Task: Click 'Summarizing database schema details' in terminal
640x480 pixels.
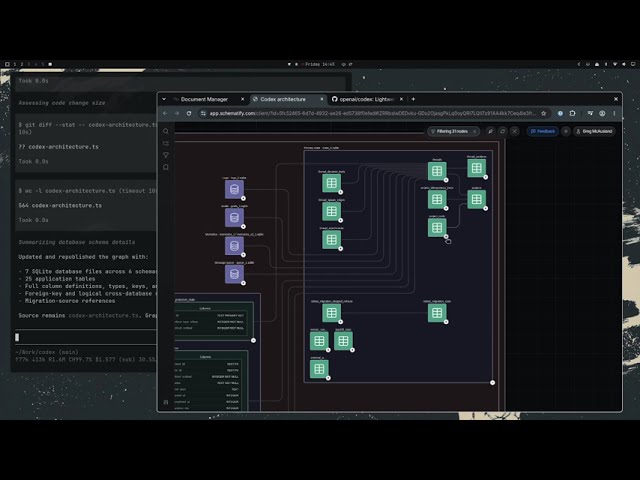Action: [77, 242]
